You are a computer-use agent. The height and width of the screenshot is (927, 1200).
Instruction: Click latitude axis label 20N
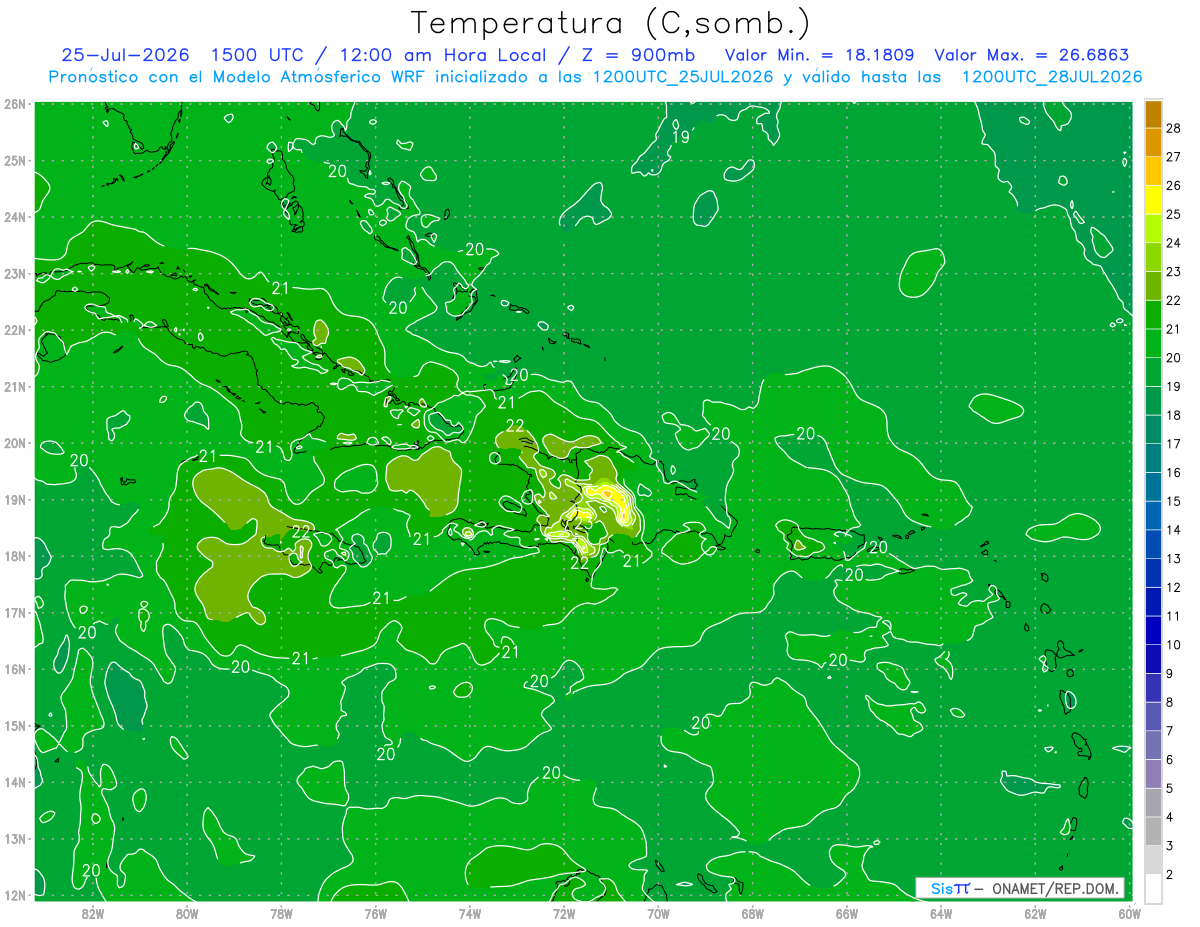15,443
